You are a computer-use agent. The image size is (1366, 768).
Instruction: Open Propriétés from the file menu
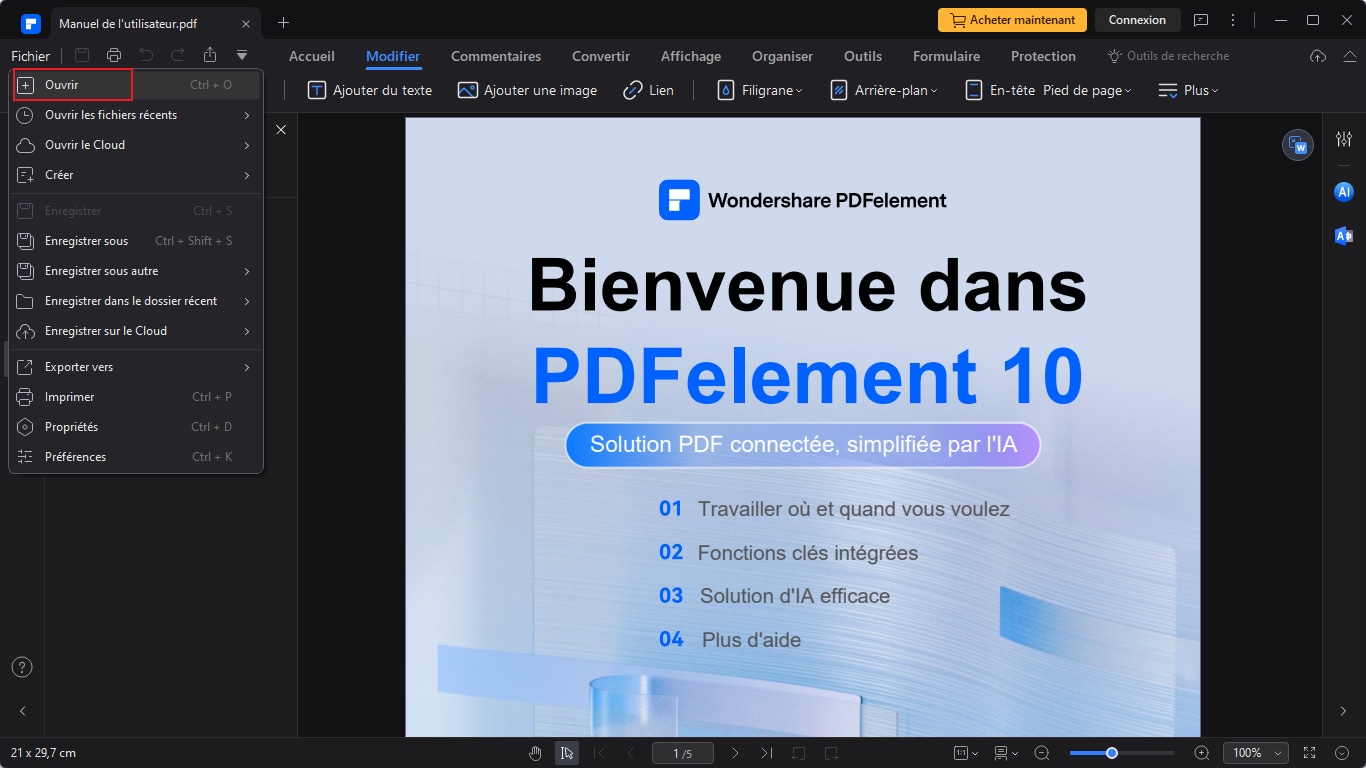point(136,427)
